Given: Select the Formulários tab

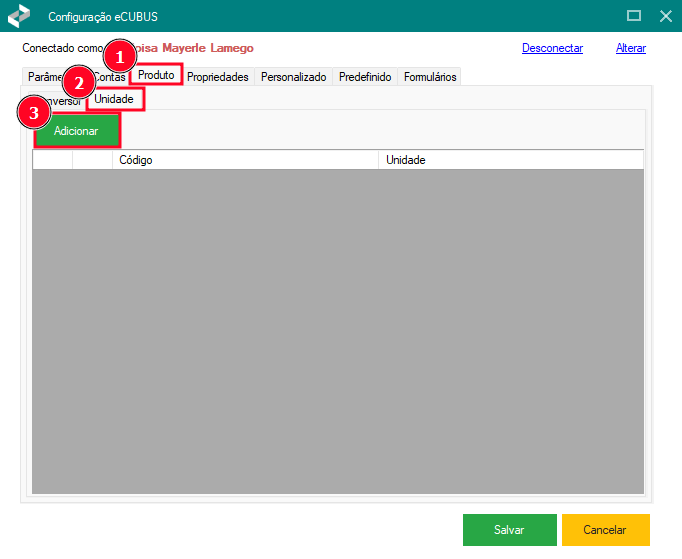Looking at the screenshot, I should click(430, 77).
